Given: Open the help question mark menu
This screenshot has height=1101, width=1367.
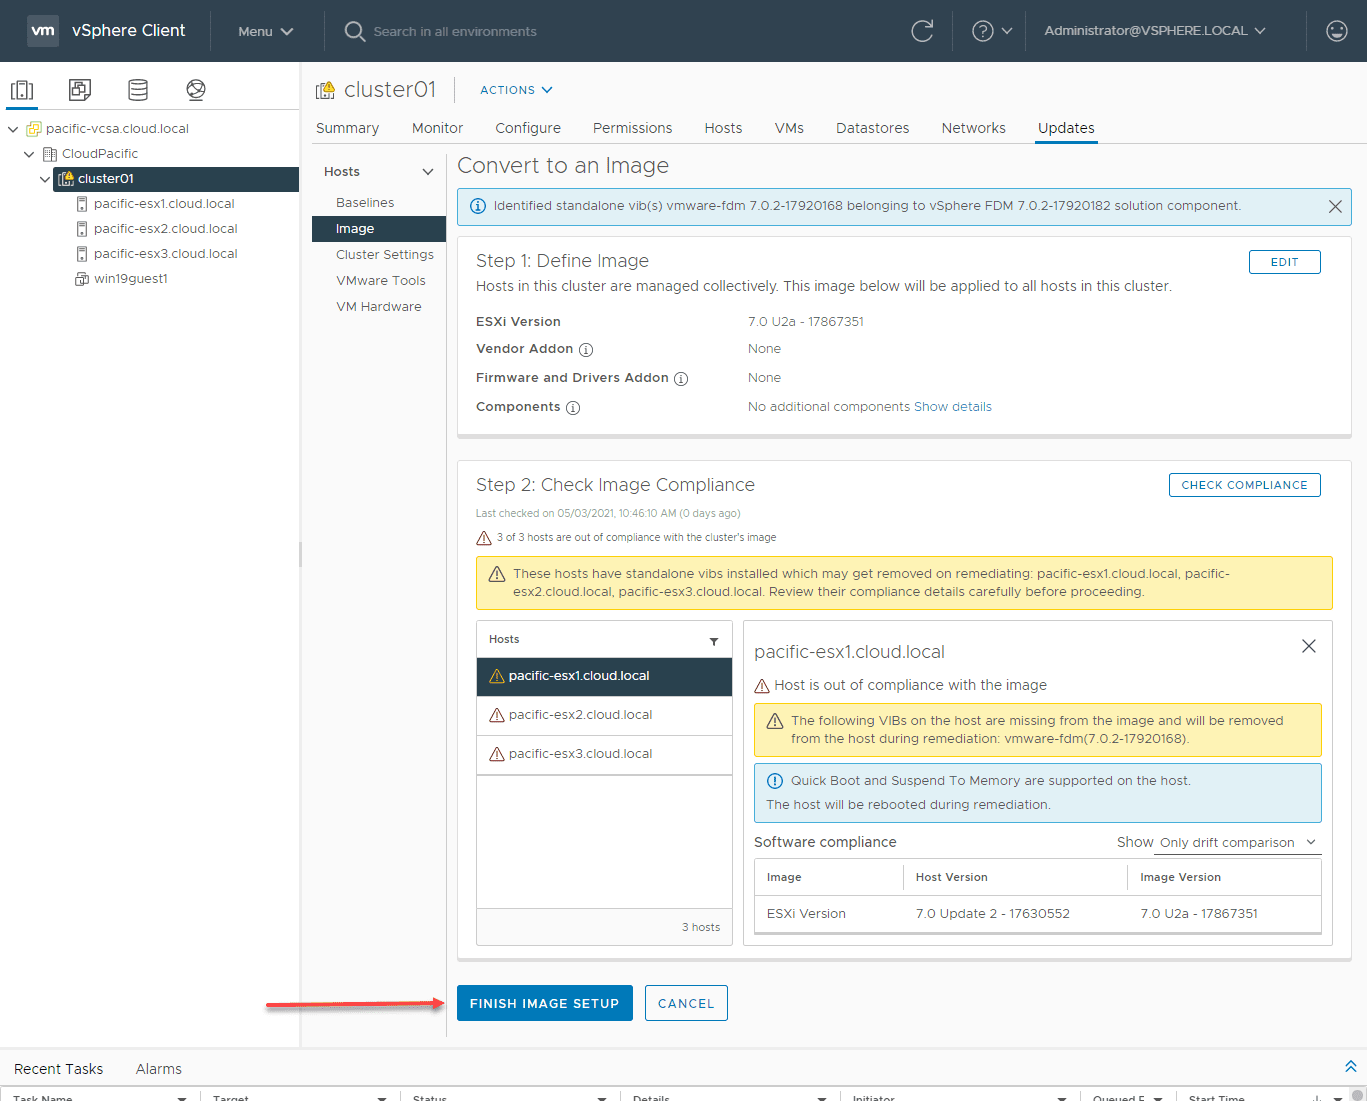Looking at the screenshot, I should click(991, 31).
